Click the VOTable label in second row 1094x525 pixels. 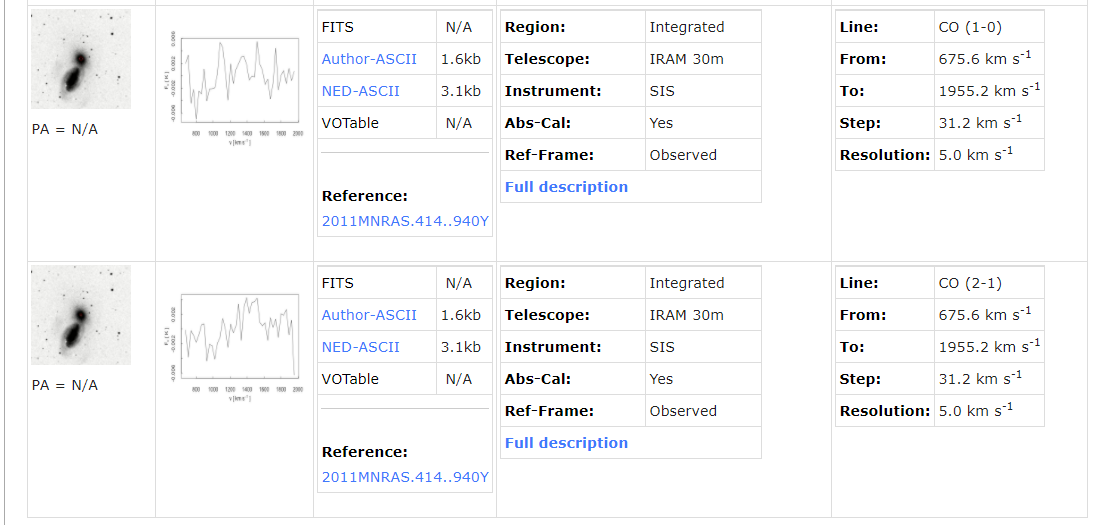(x=350, y=379)
